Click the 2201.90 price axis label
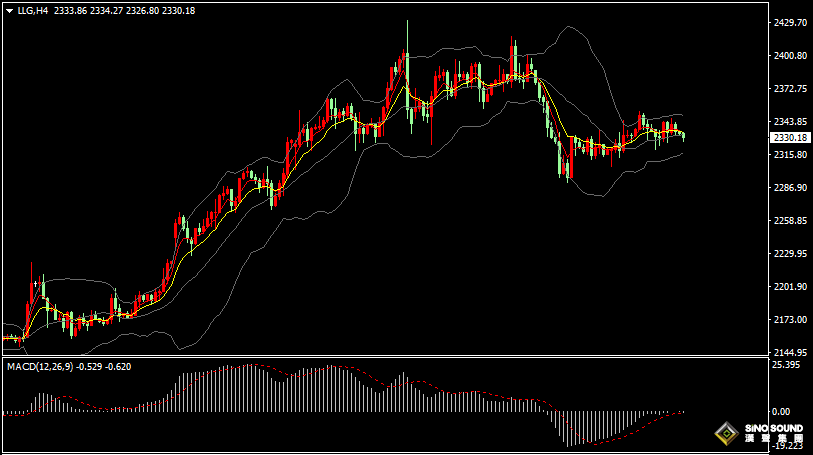This screenshot has height=455, width=813. [x=789, y=287]
